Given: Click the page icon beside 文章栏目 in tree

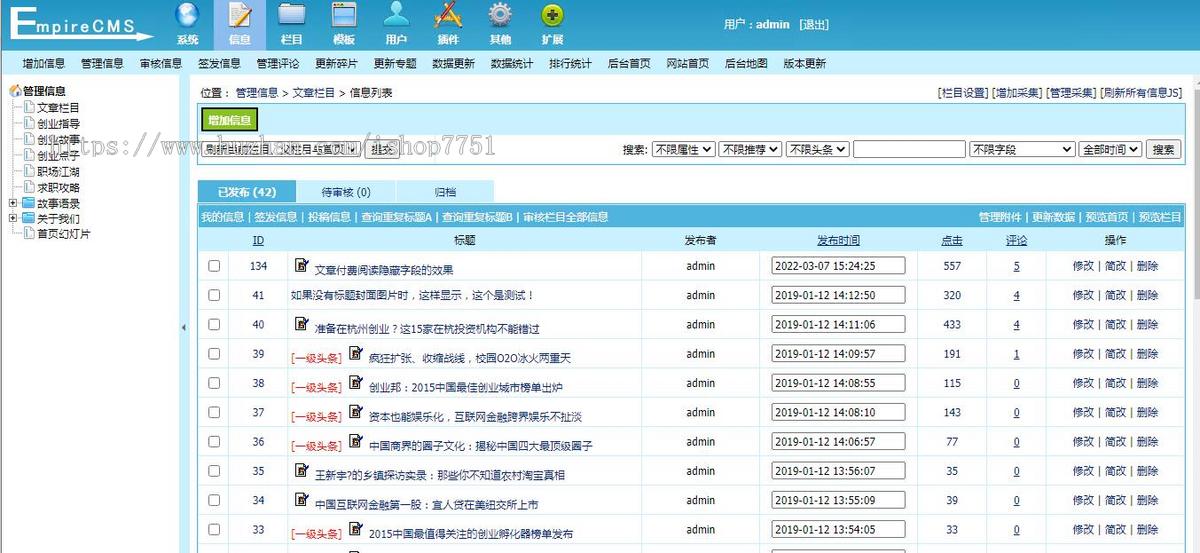Looking at the screenshot, I should (x=29, y=107).
